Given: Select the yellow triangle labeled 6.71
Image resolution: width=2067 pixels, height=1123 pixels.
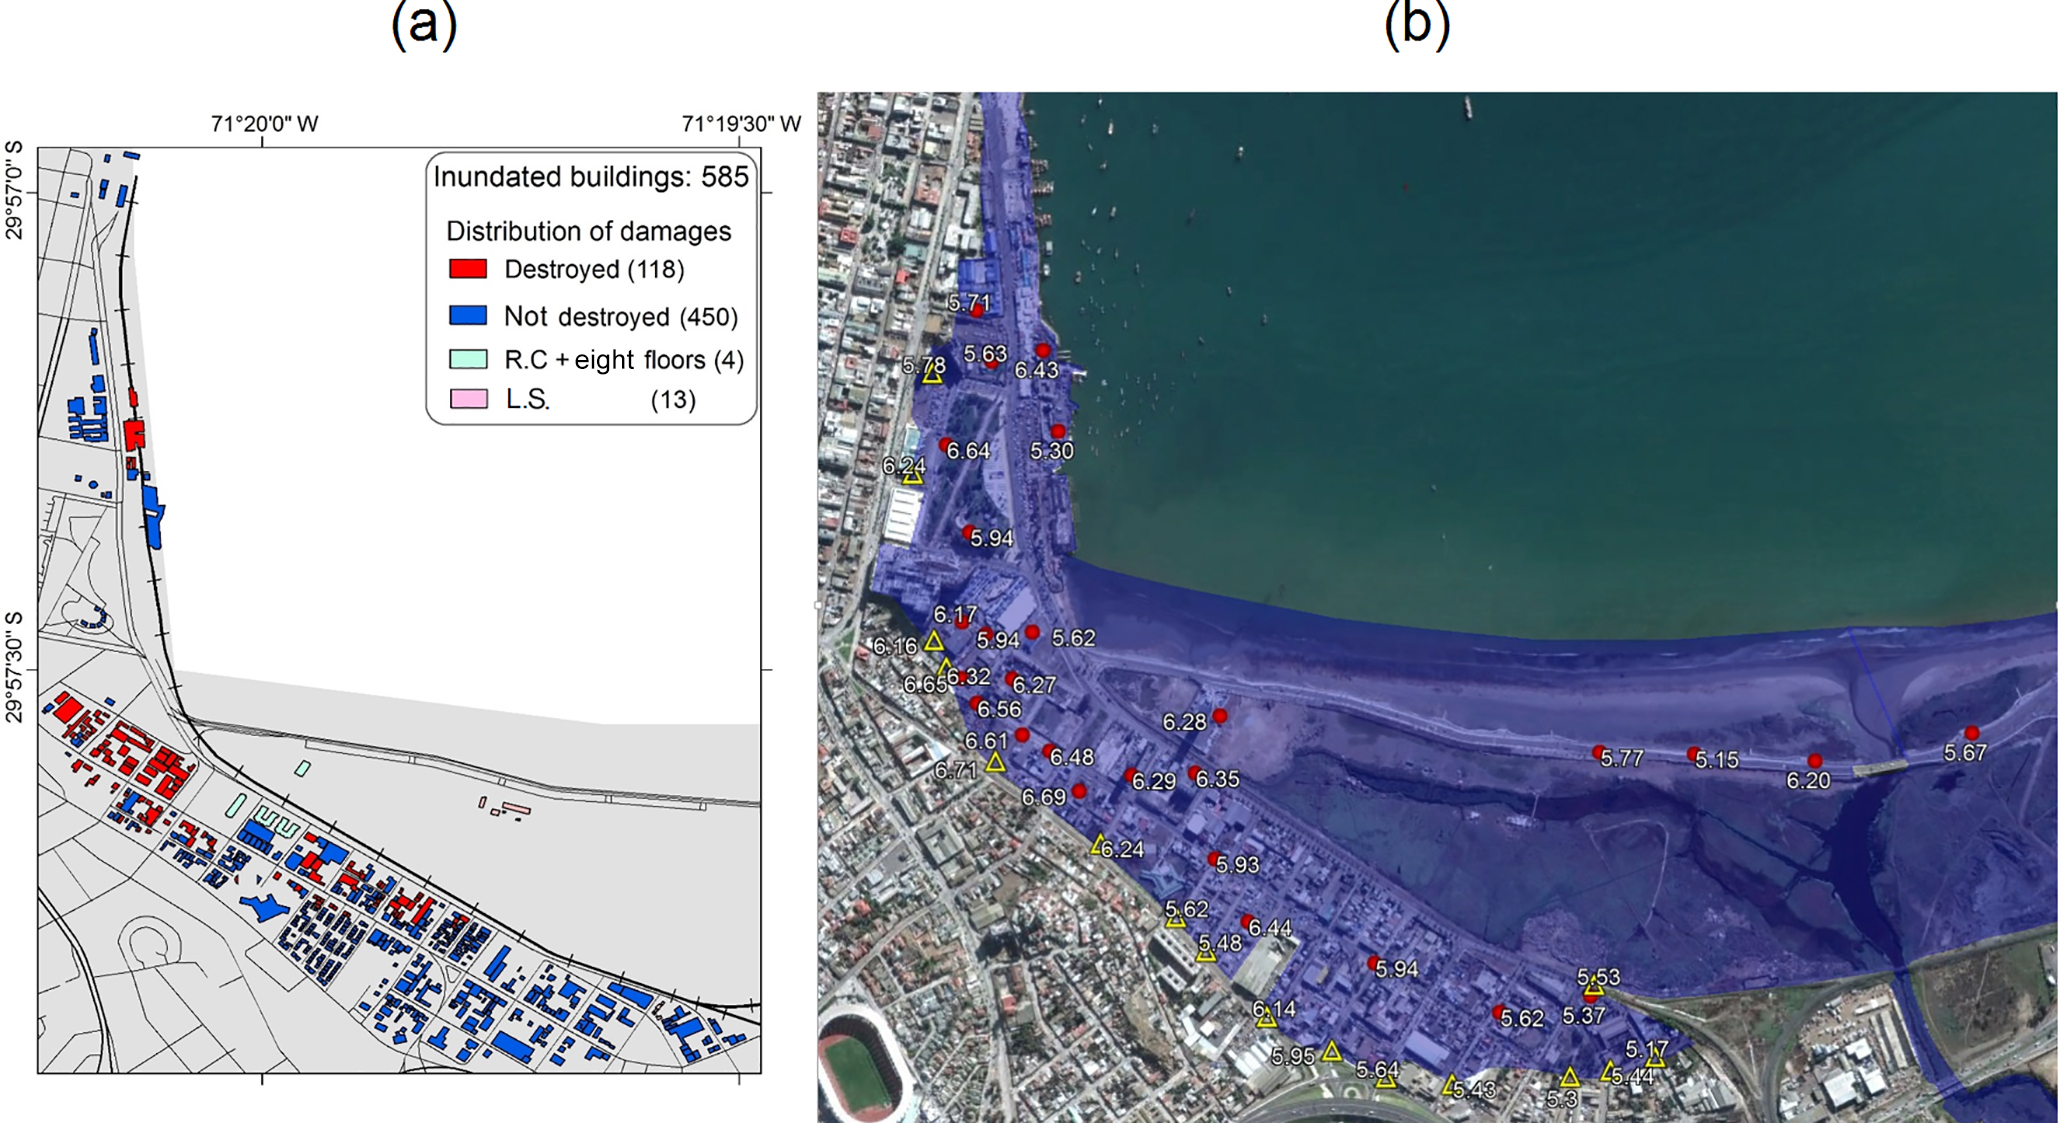Looking at the screenshot, I should coord(995,763).
